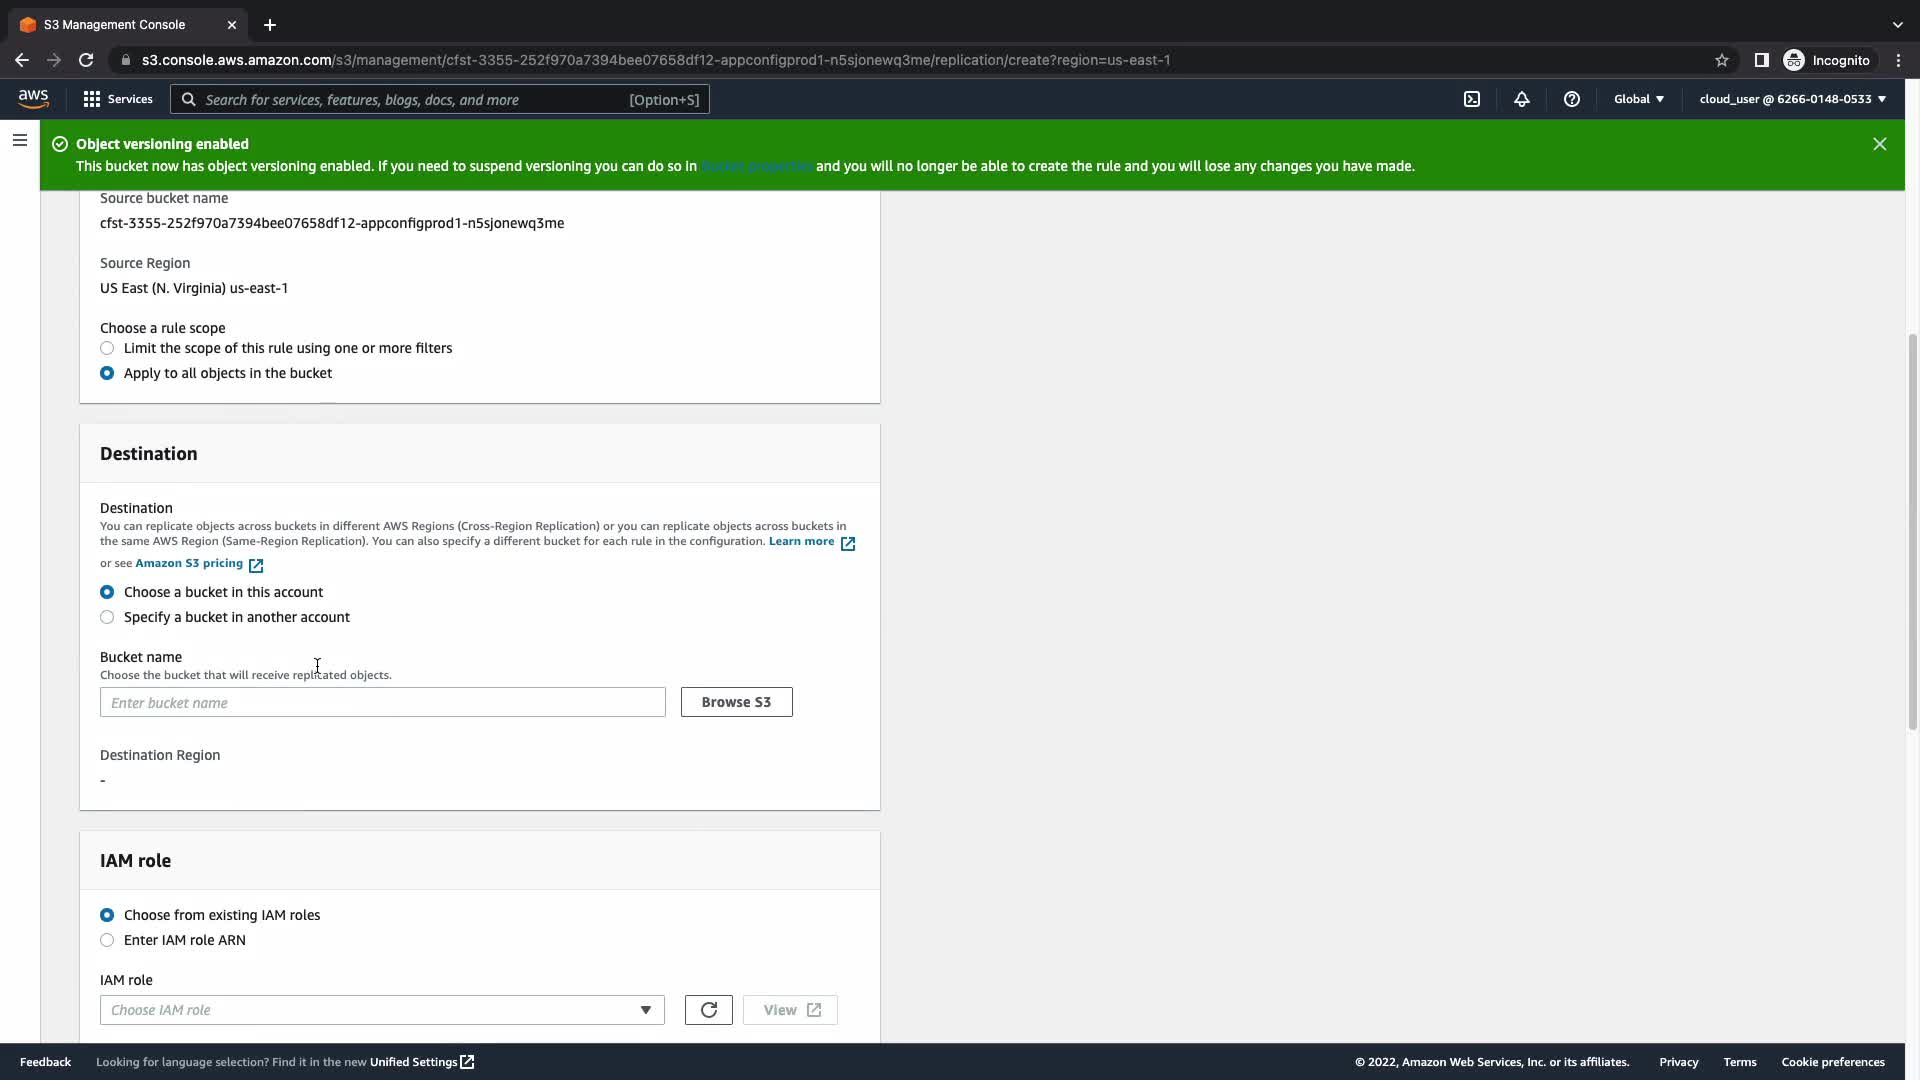Open the Services grid menu
1920x1080 pixels.
(x=118, y=99)
